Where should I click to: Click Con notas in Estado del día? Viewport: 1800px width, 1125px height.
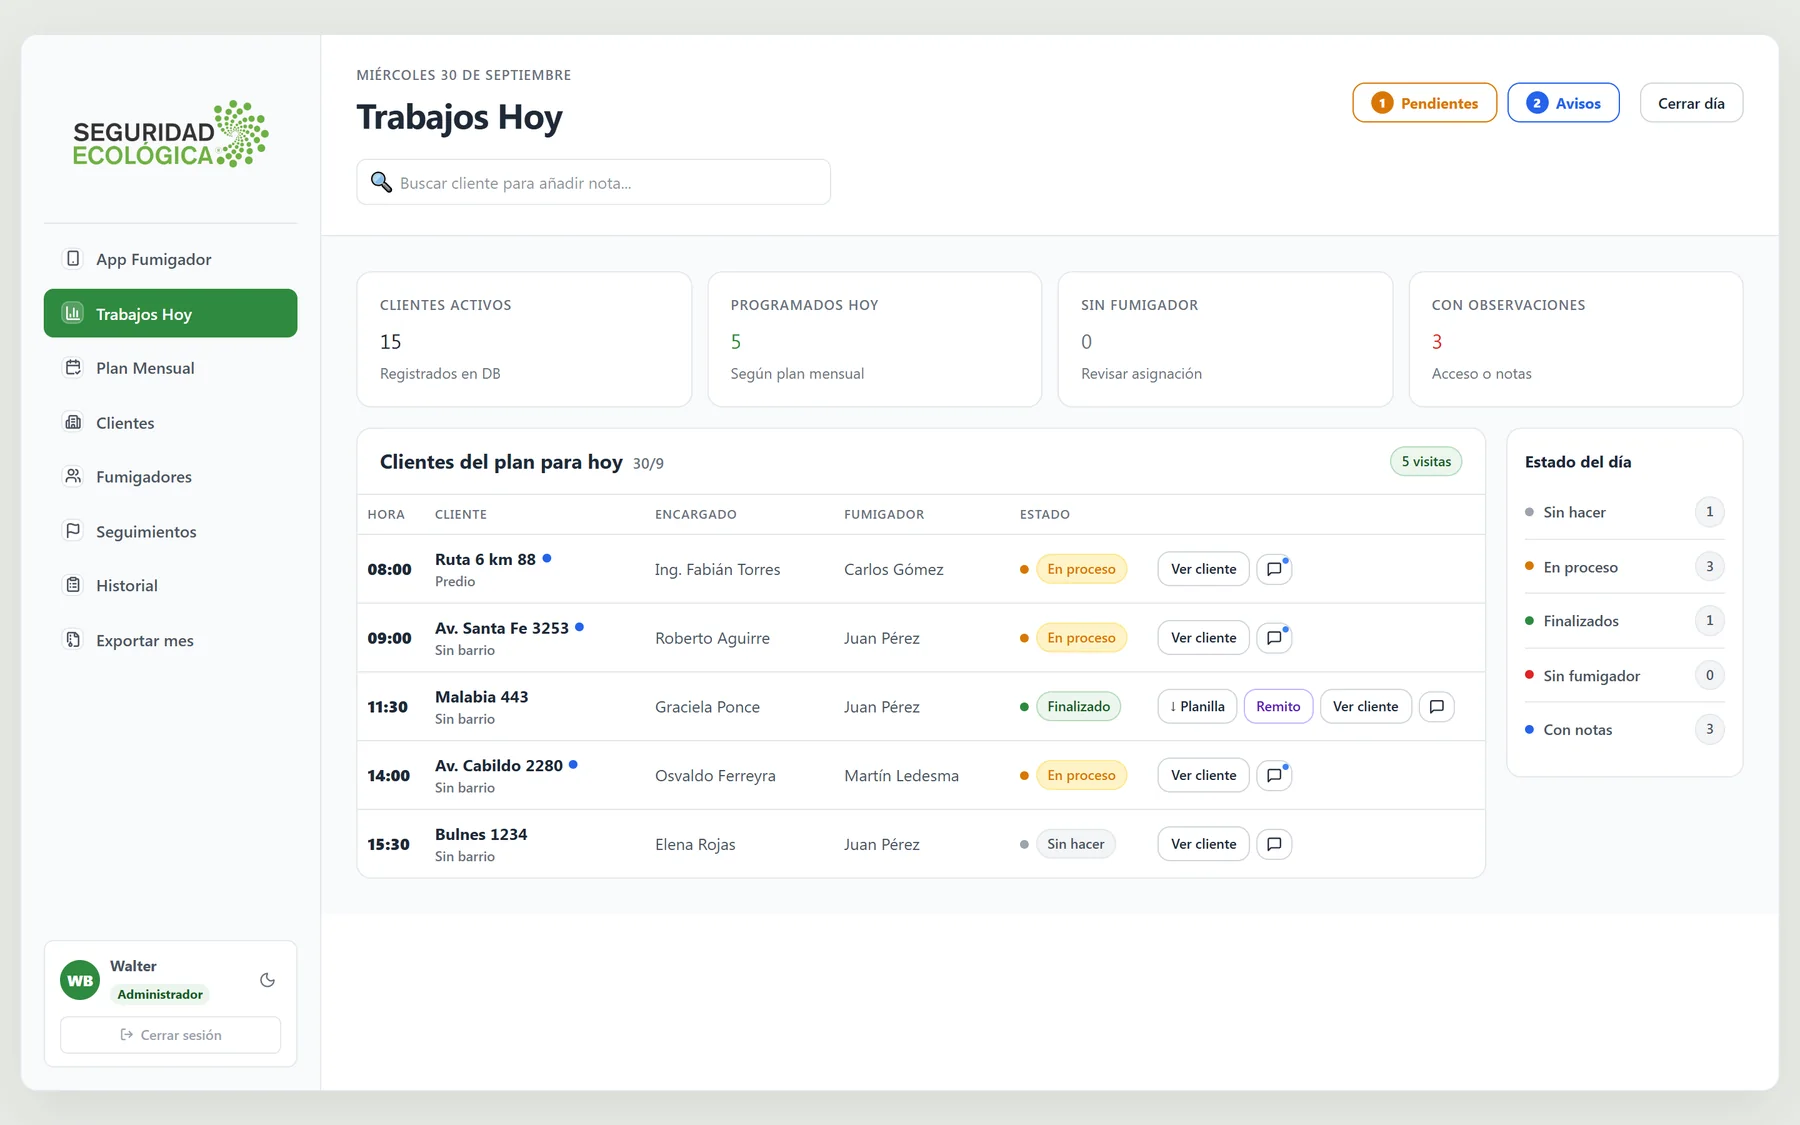click(x=1624, y=730)
